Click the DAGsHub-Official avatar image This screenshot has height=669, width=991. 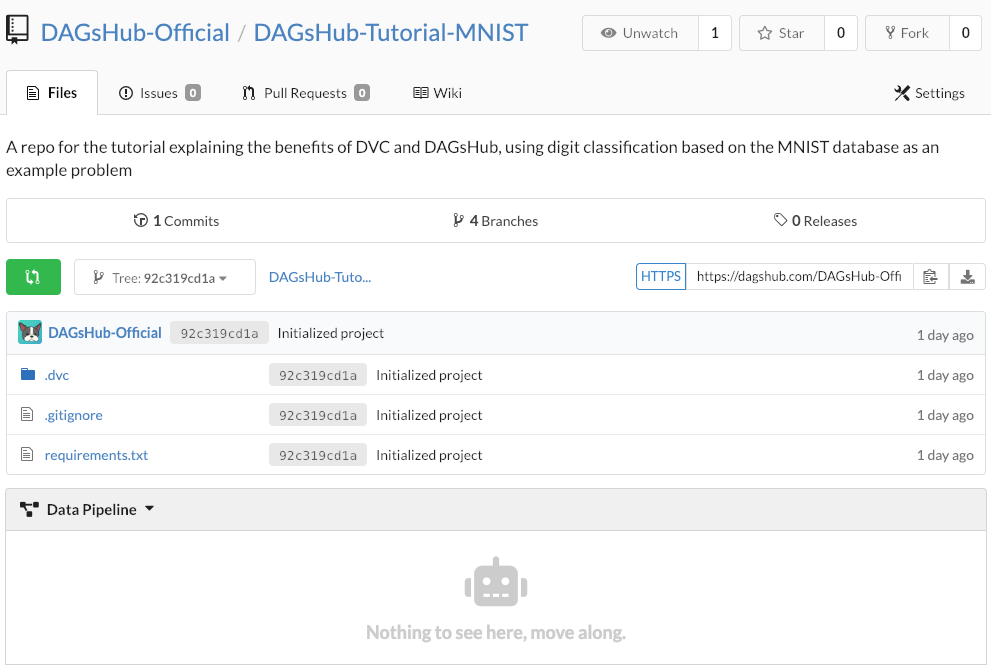coord(30,333)
